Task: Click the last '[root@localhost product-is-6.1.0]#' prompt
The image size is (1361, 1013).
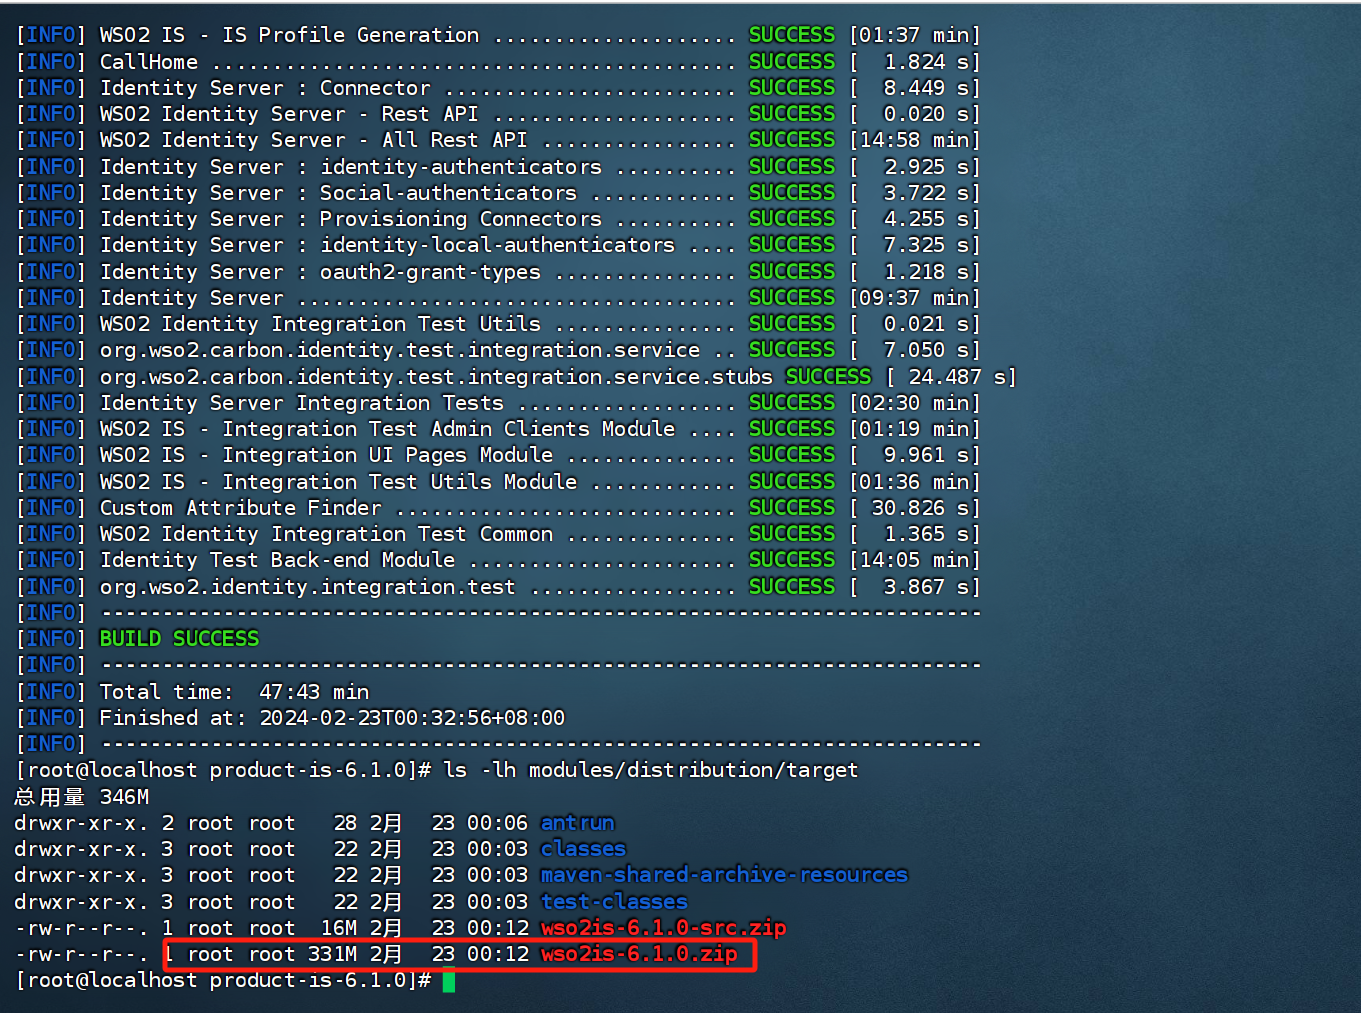Action: (x=223, y=980)
